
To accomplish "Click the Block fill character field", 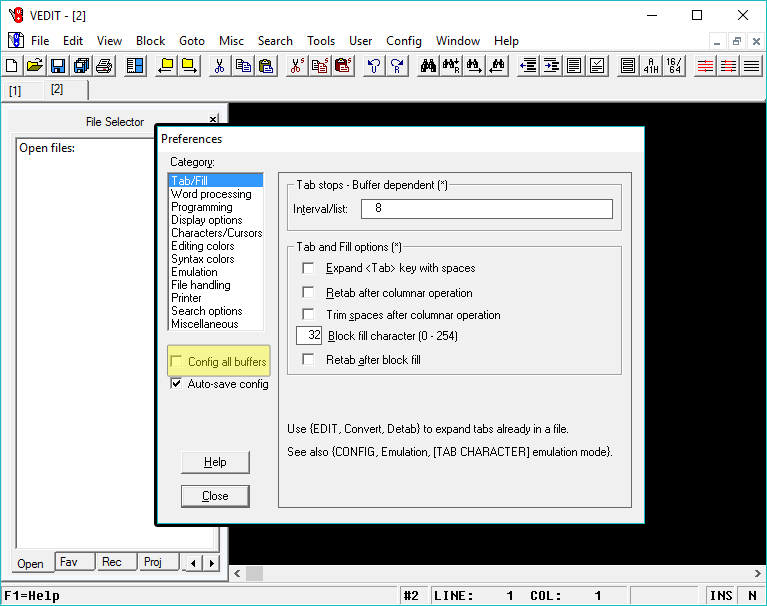I will [x=309, y=336].
